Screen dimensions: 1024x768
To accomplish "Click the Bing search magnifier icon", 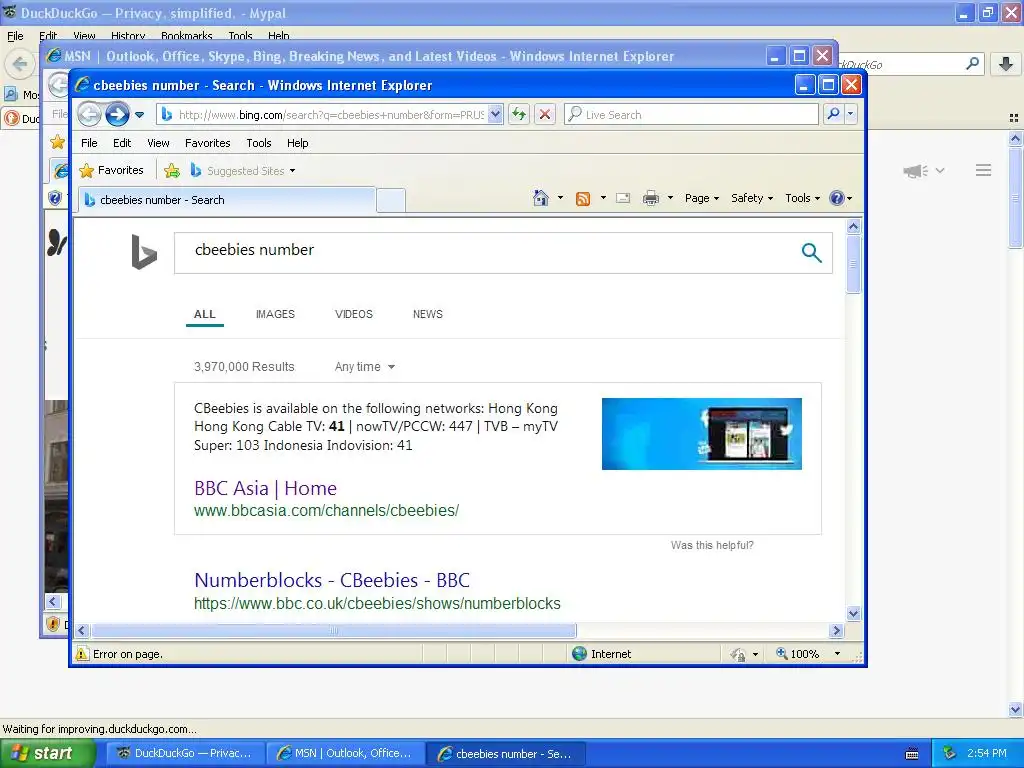I will [811, 252].
